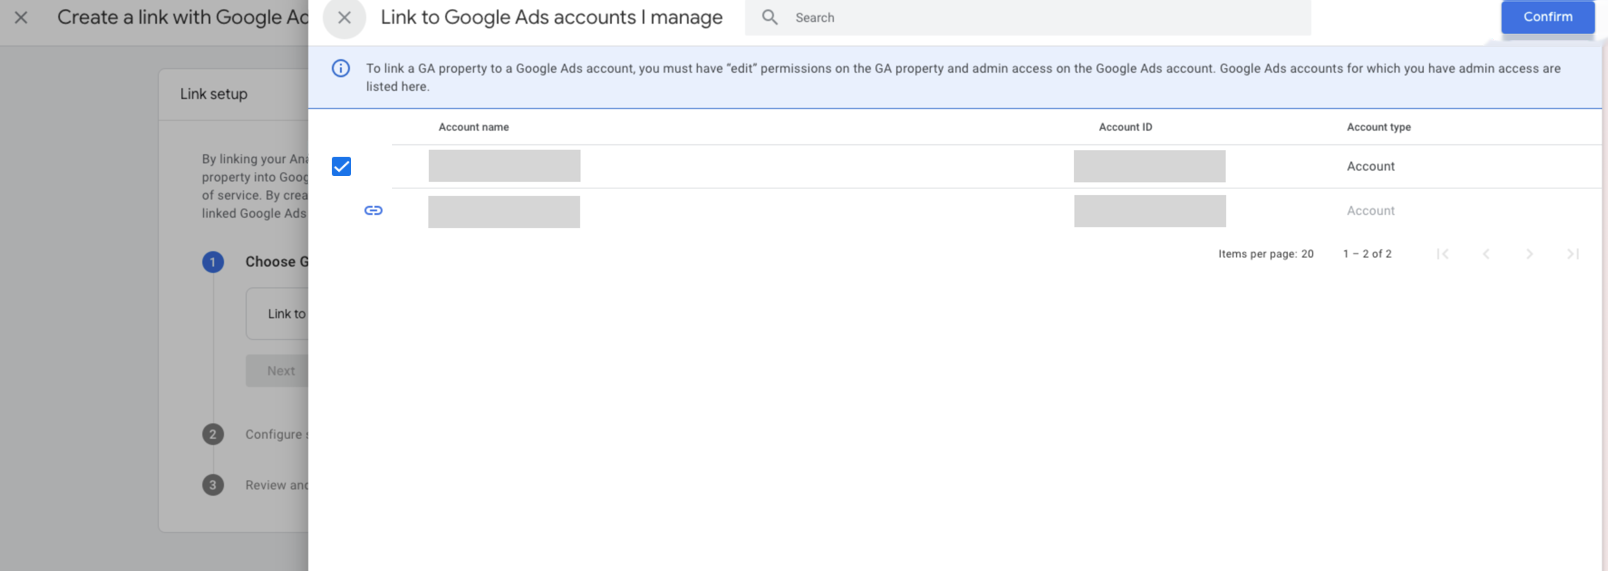Click the info icon in the blue banner
Viewport: 1608px width, 571px height.
tap(341, 68)
